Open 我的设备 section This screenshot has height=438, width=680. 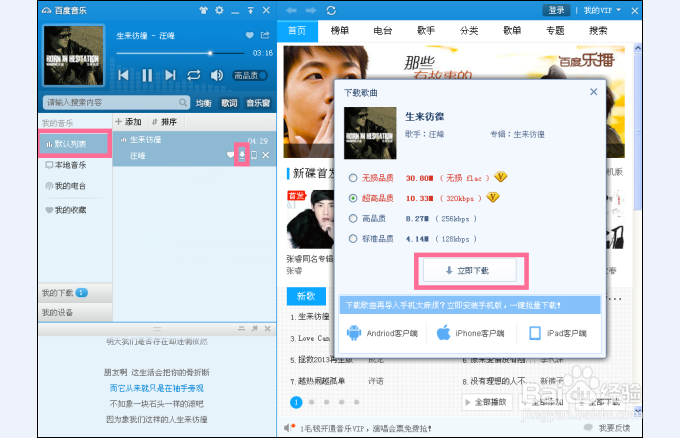click(x=75, y=313)
